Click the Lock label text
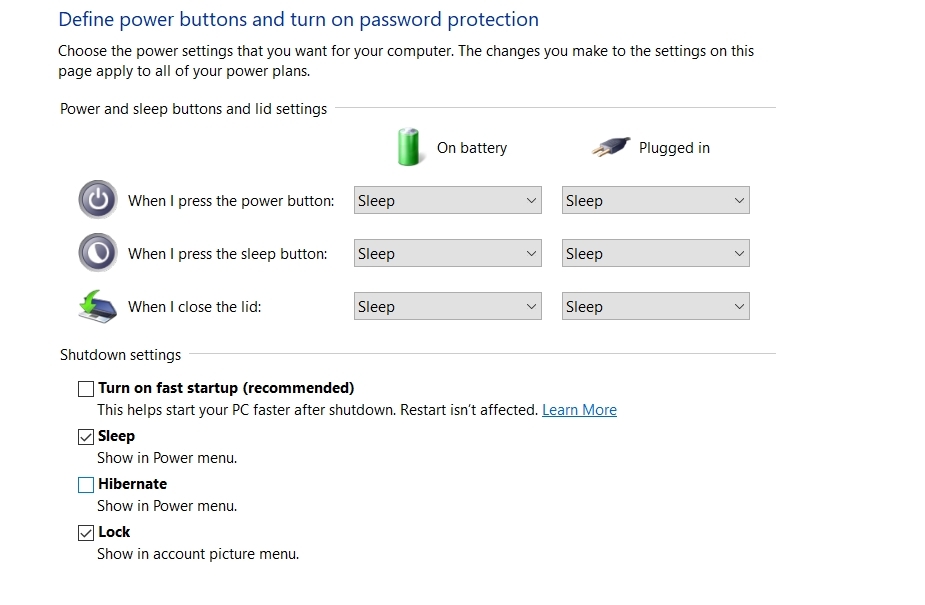Image resolution: width=925 pixels, height=605 pixels. (114, 532)
